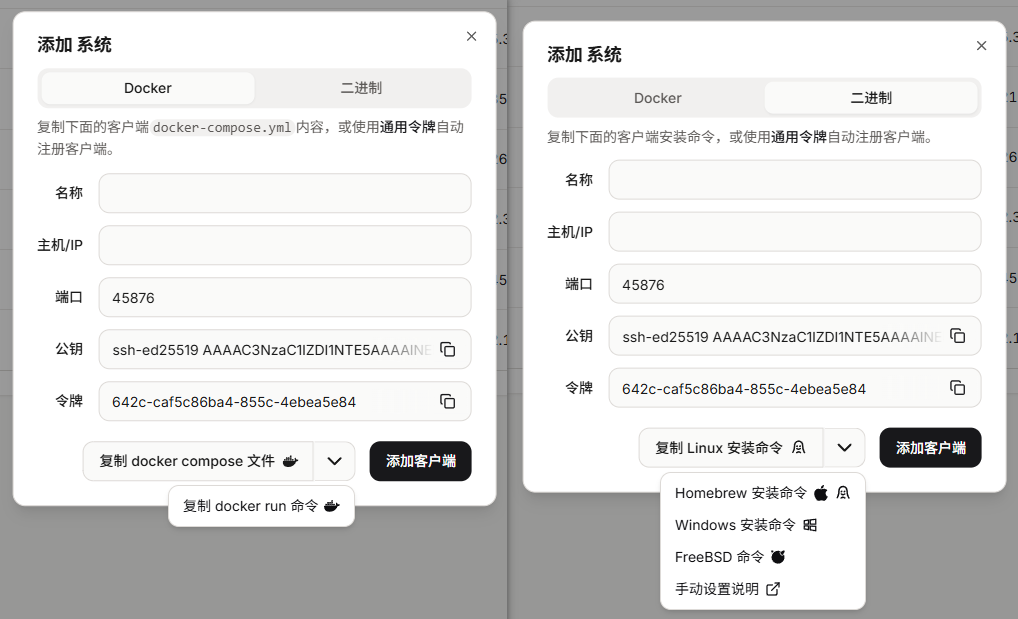
Task: Copy the token in the Docker dialog
Action: [448, 401]
